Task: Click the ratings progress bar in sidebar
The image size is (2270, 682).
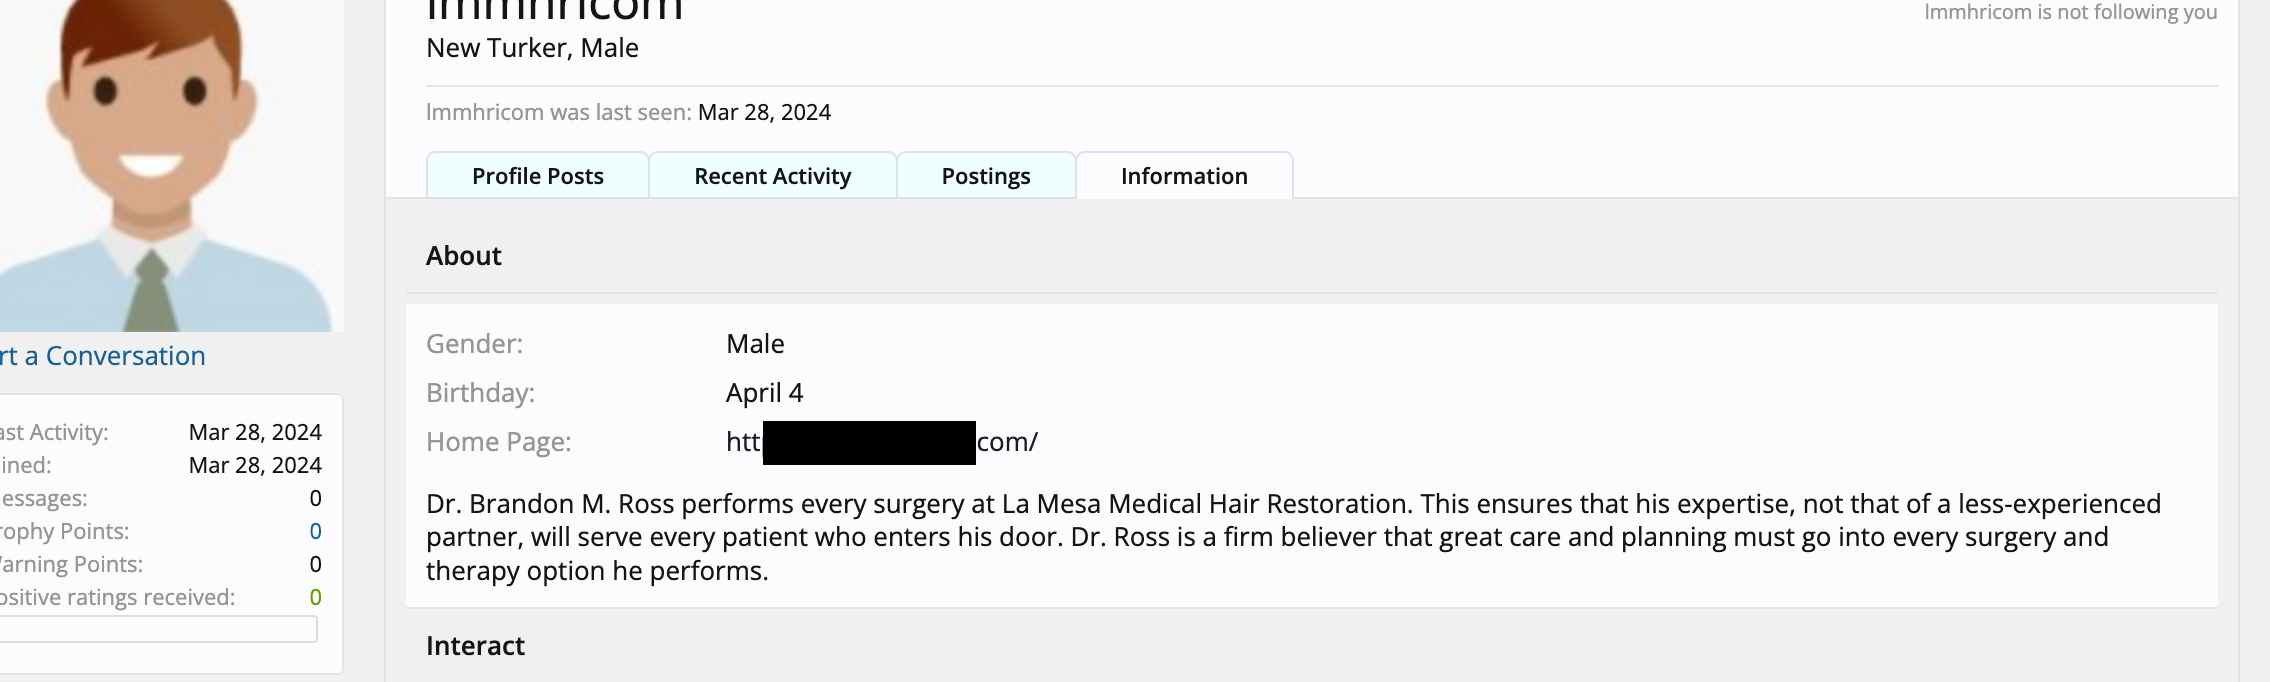Action: (x=158, y=629)
